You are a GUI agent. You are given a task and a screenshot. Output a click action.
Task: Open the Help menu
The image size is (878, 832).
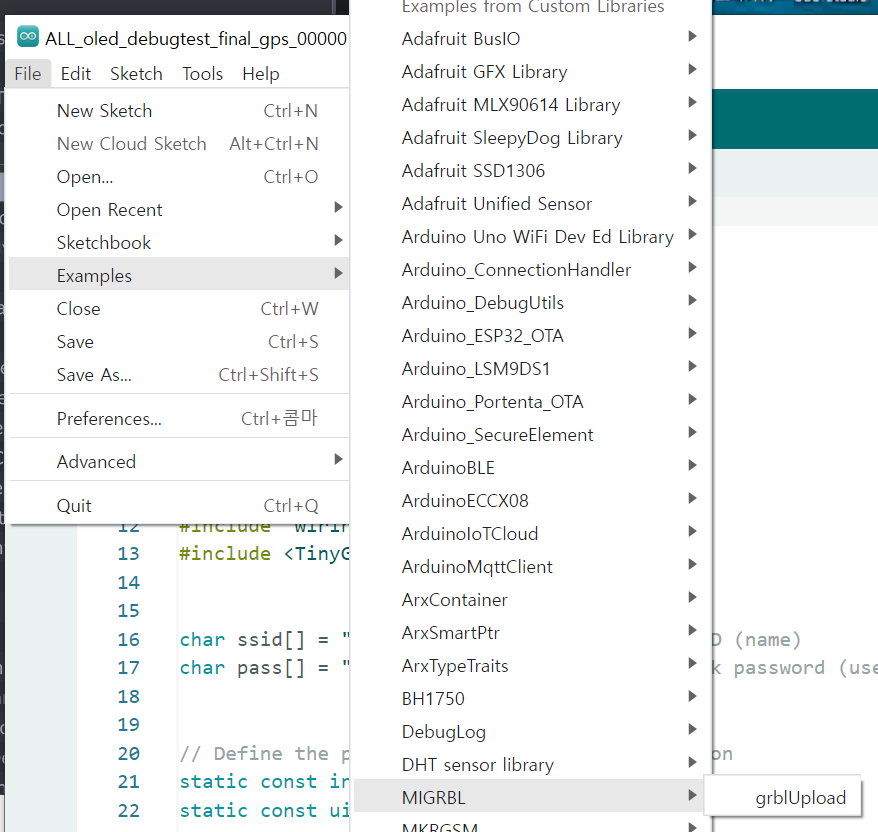point(260,74)
